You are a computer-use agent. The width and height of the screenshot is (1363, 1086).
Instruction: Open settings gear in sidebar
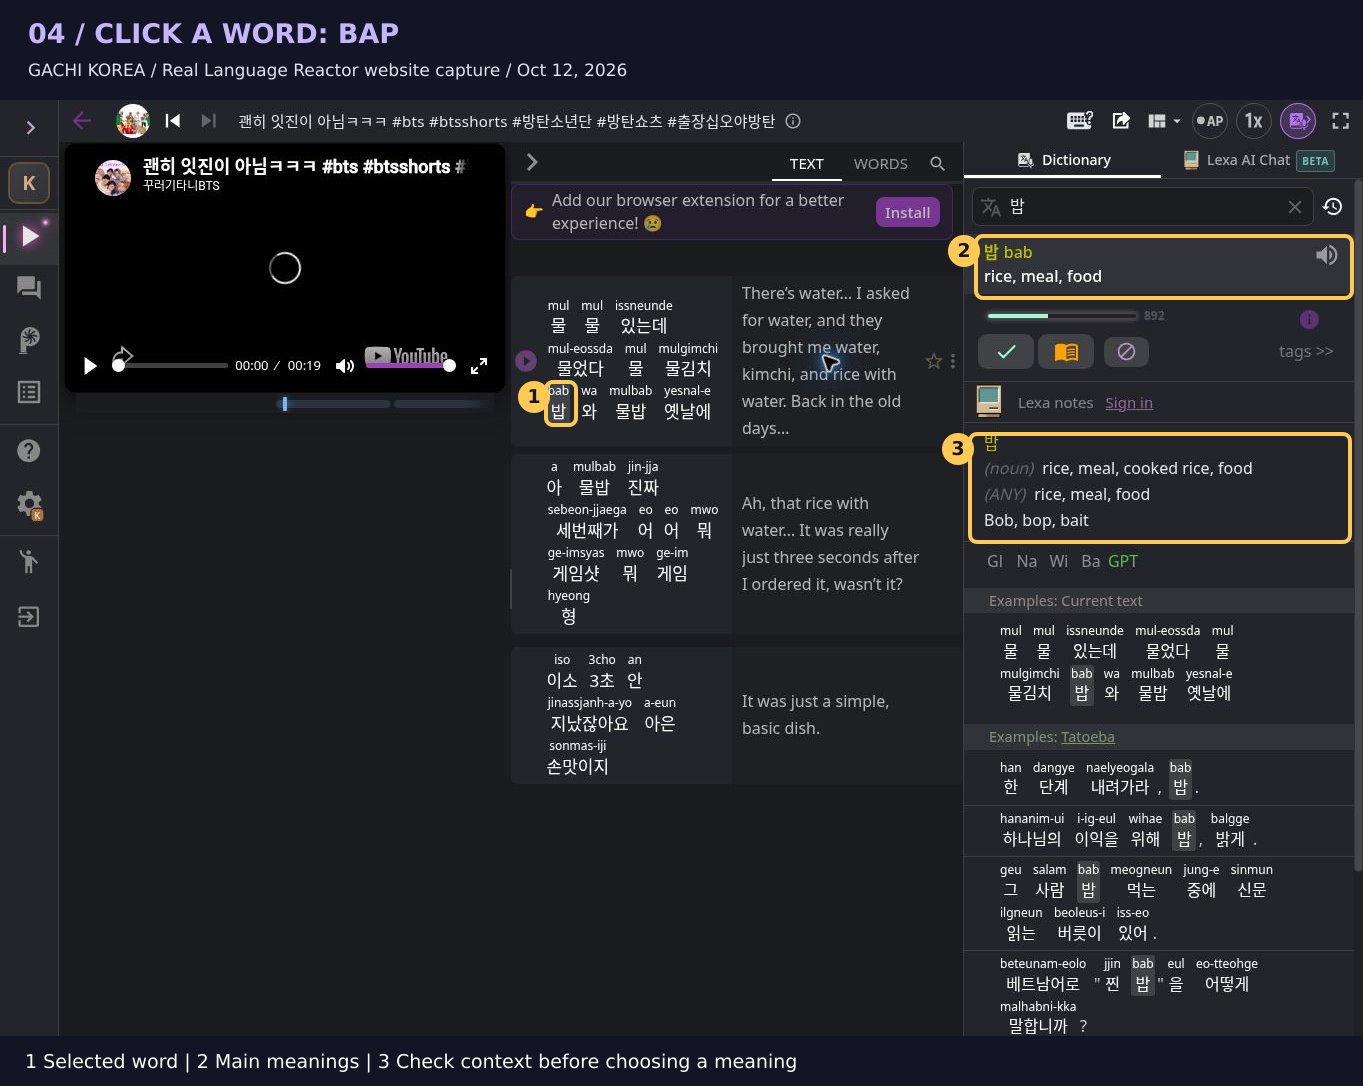pyautogui.click(x=29, y=505)
